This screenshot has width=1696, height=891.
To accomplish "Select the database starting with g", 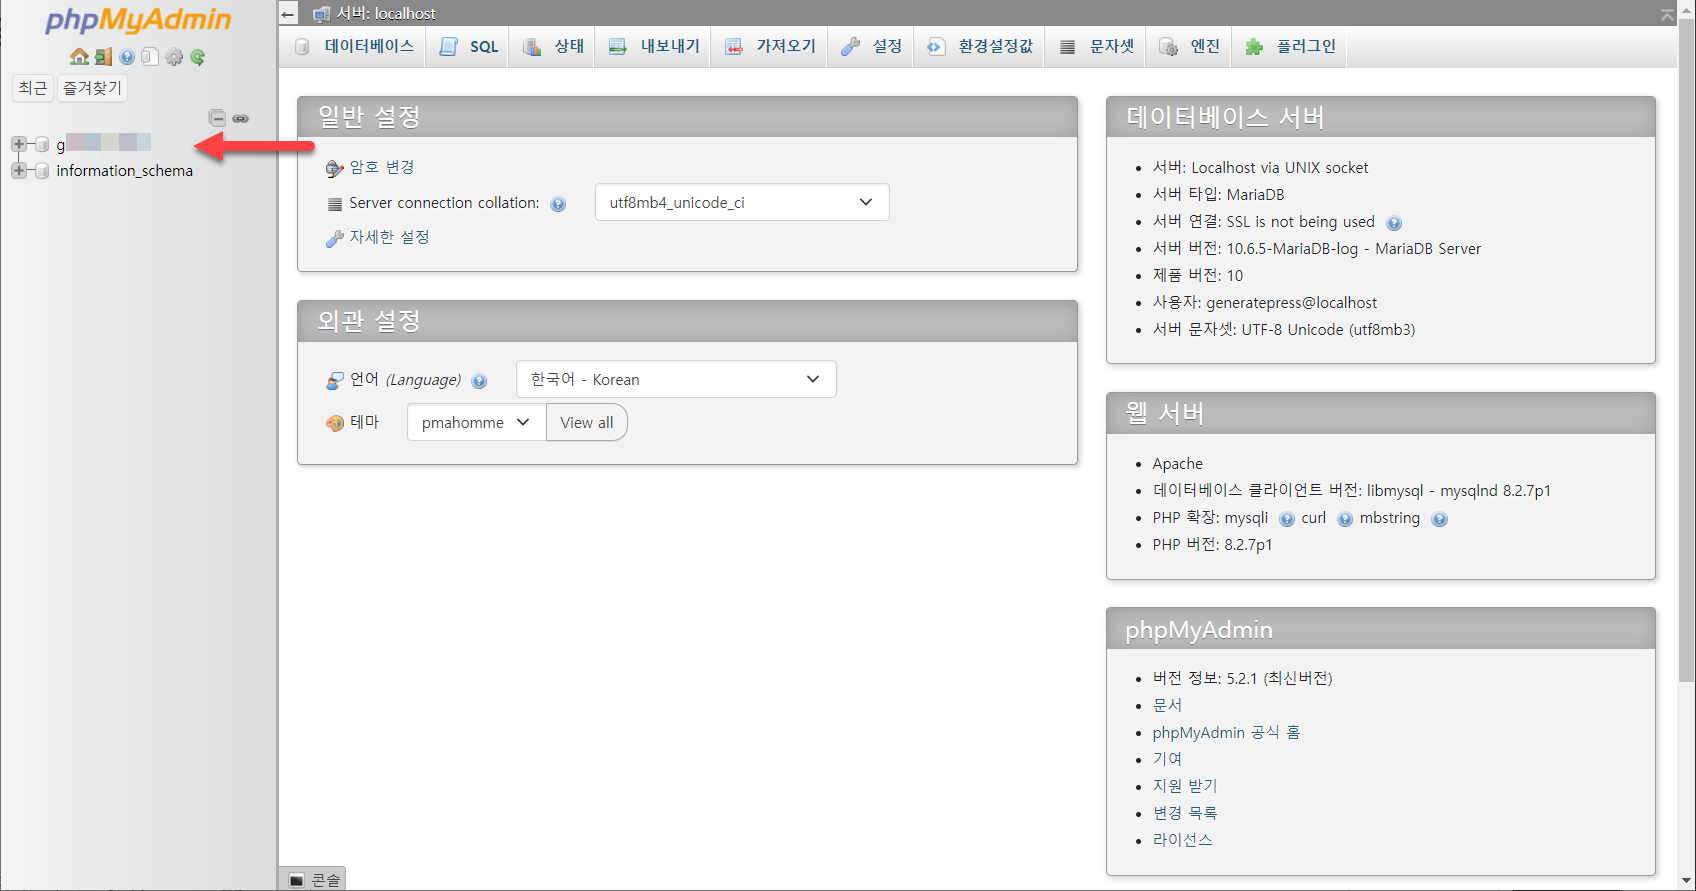I will click(x=103, y=144).
